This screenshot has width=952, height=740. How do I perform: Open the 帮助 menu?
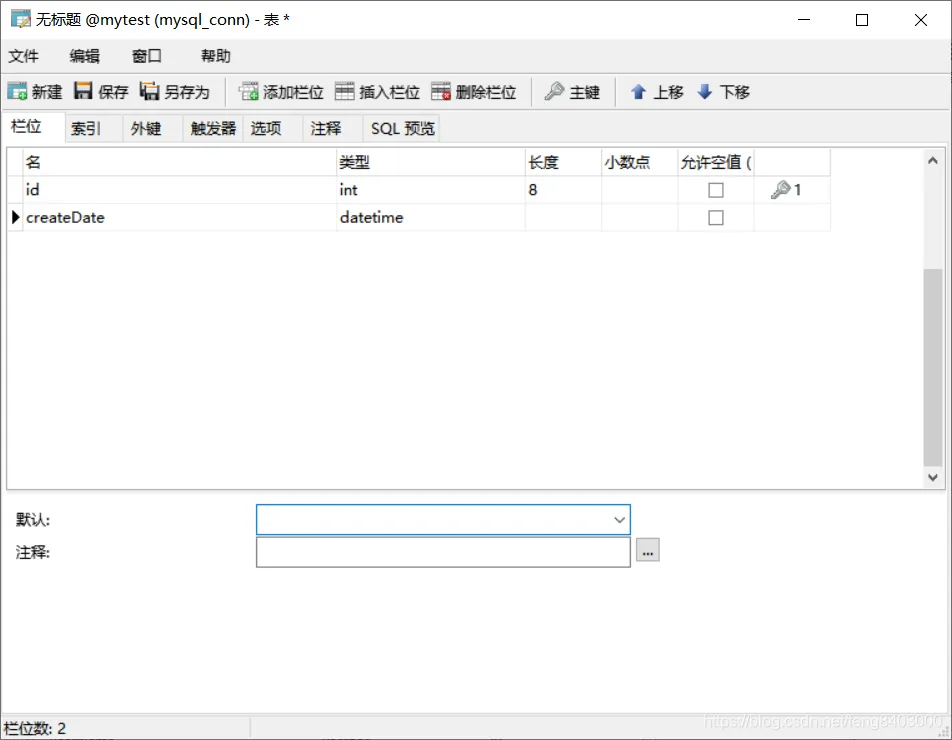tap(216, 56)
